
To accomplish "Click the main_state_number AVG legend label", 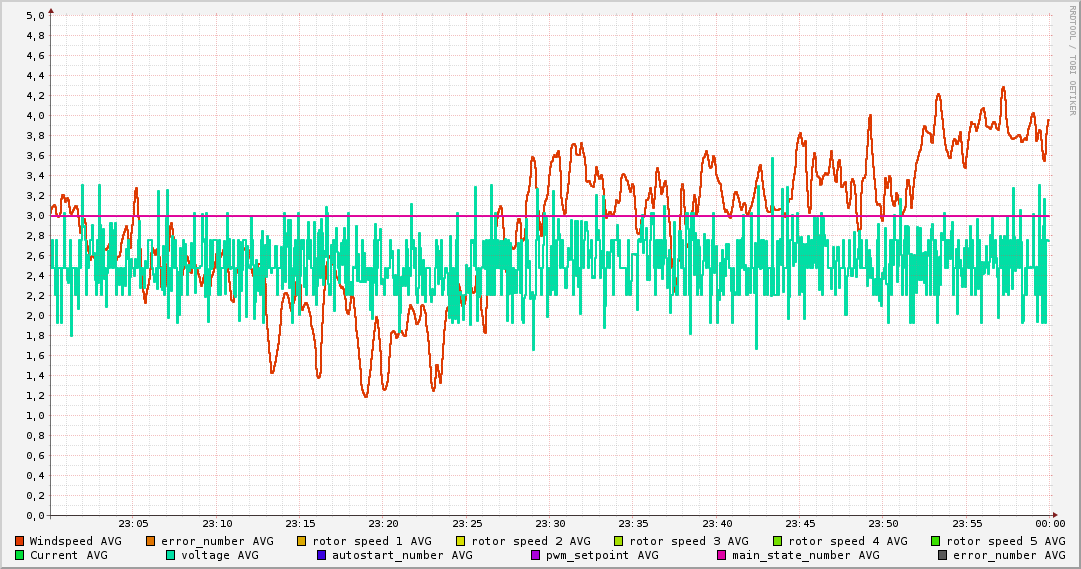I will [805, 555].
